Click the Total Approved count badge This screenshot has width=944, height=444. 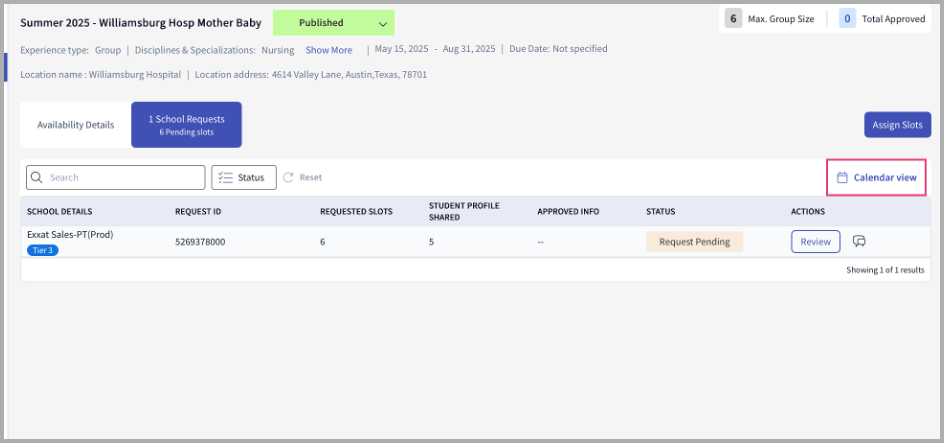[x=848, y=19]
